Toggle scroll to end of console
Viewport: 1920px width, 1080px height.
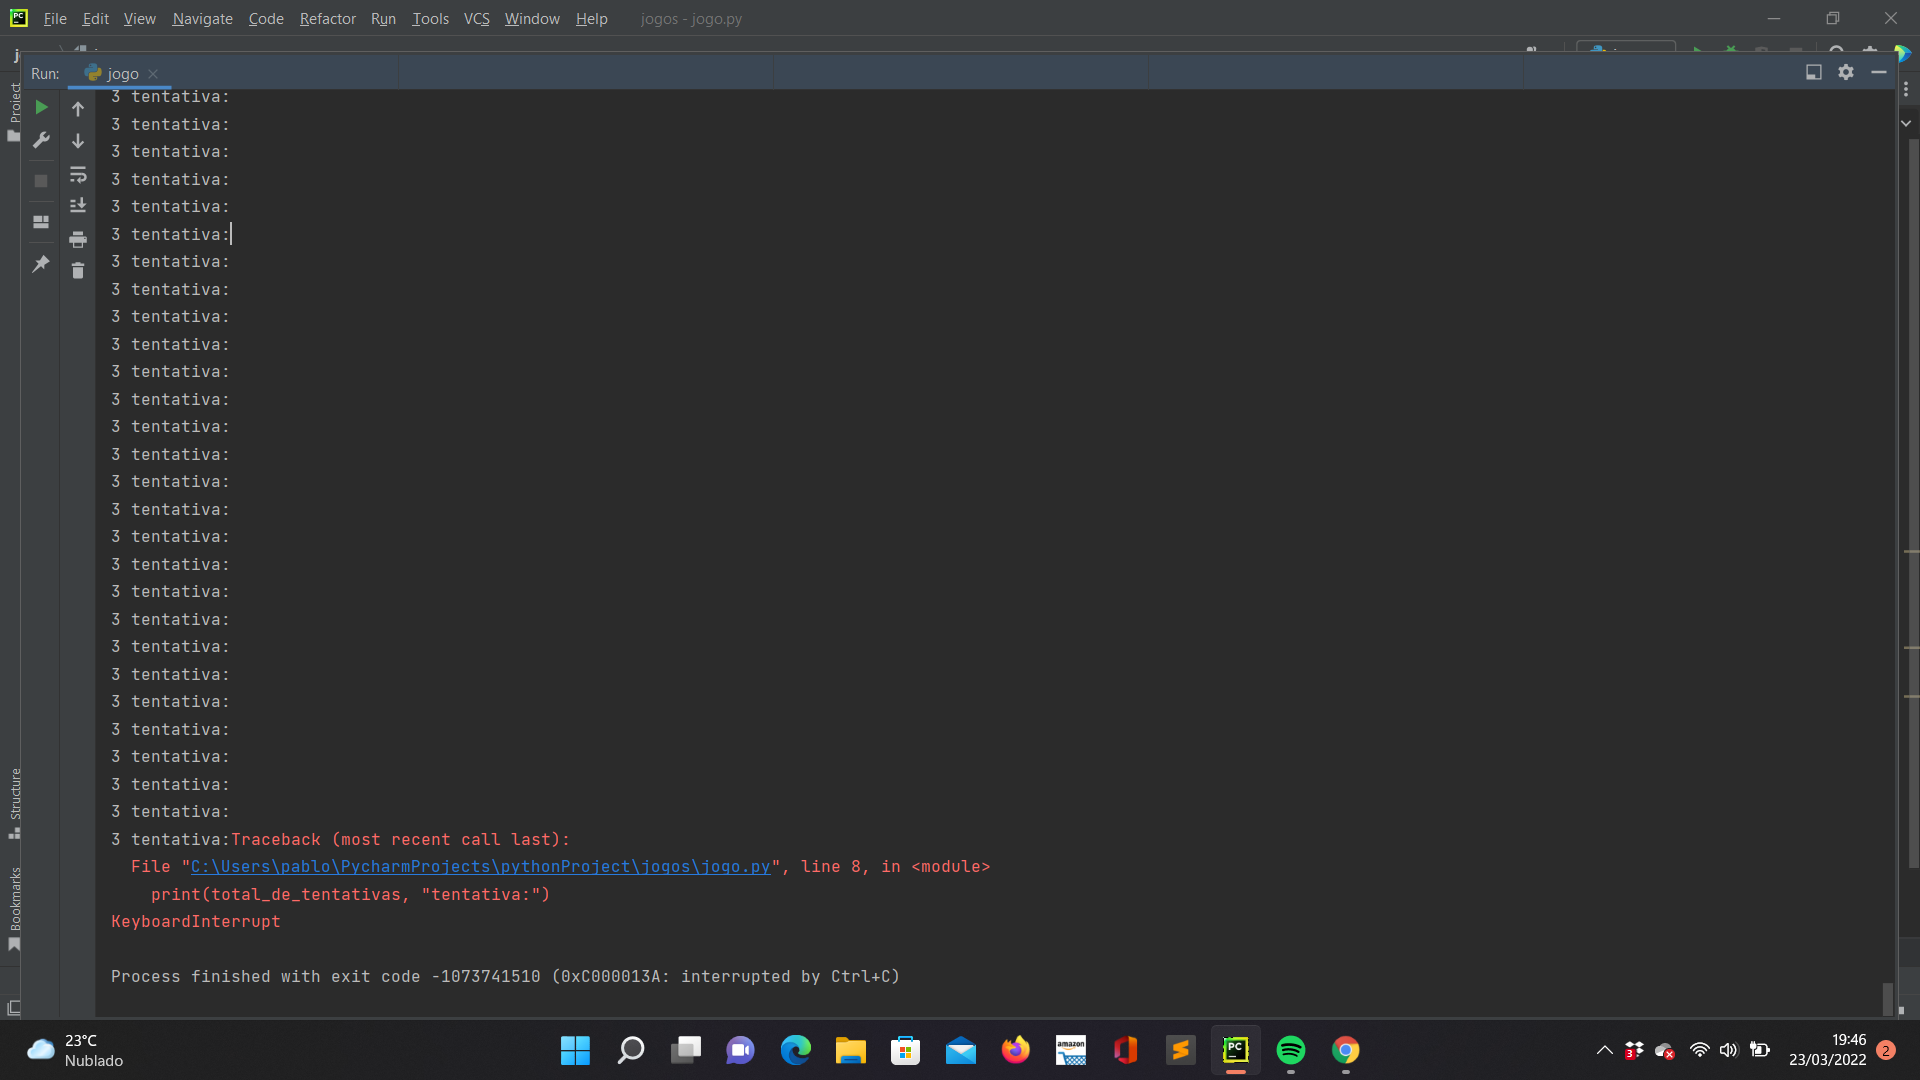pos(78,205)
